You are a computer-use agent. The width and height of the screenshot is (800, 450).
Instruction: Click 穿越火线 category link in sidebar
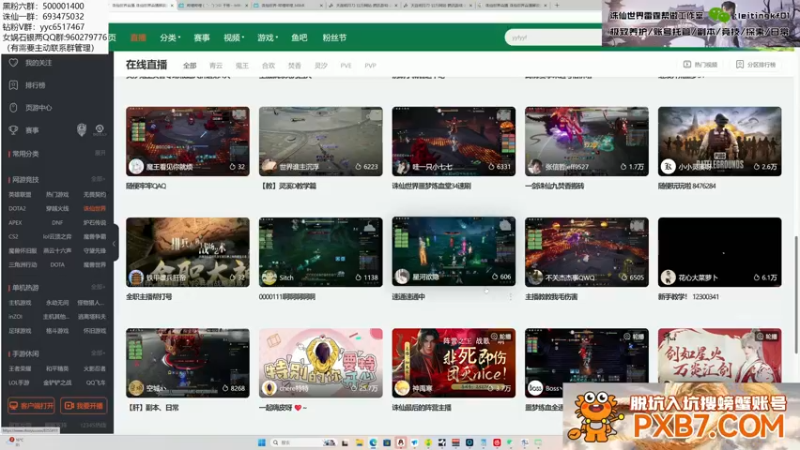point(57,208)
